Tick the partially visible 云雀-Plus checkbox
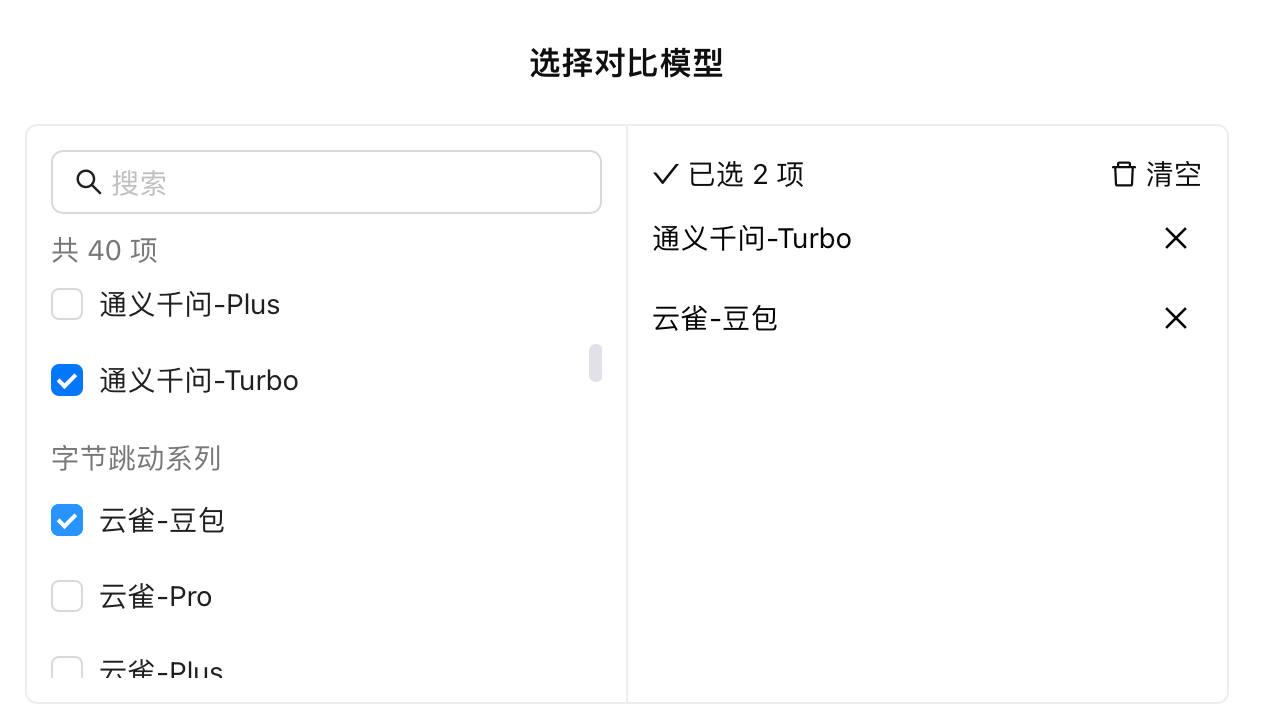 point(67,668)
